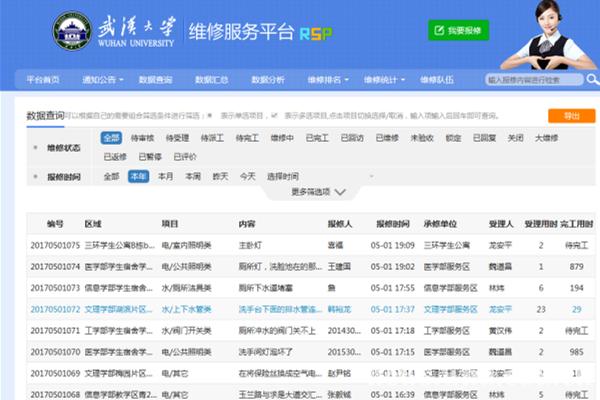
Task: Open highlighted order 2017050​1072 link
Action: pyautogui.click(x=54, y=309)
